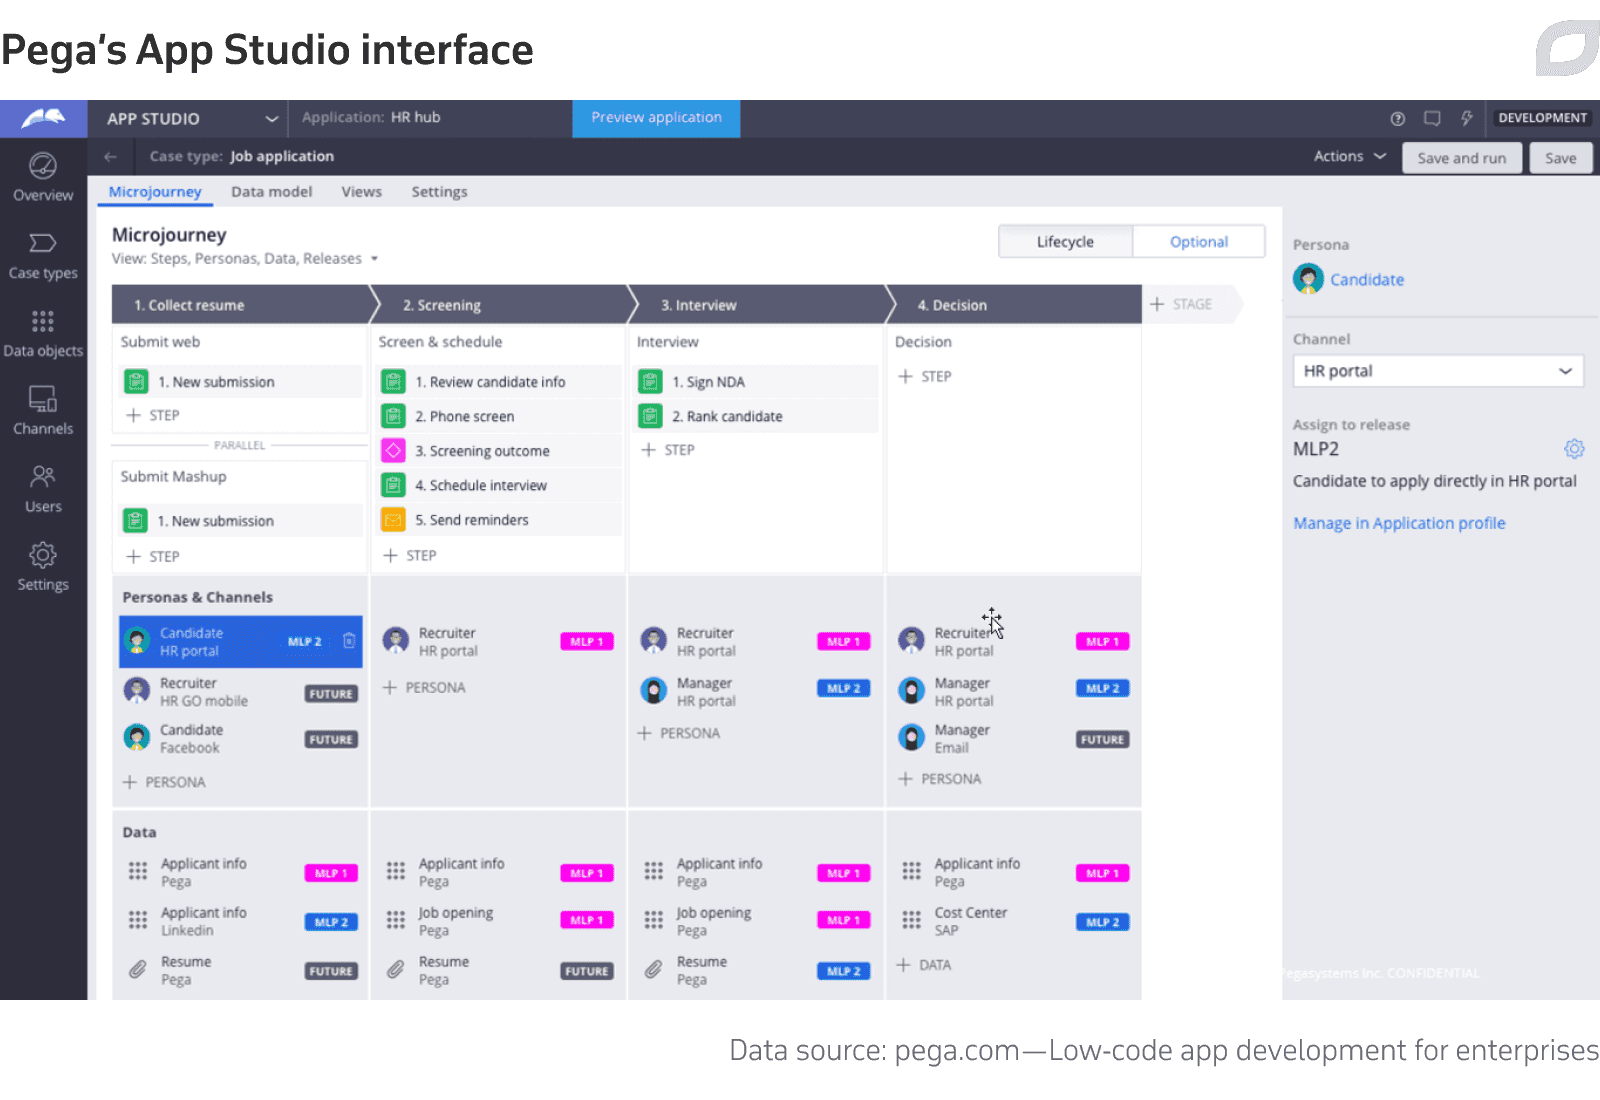Select the 3. Interview stage header

(756, 305)
